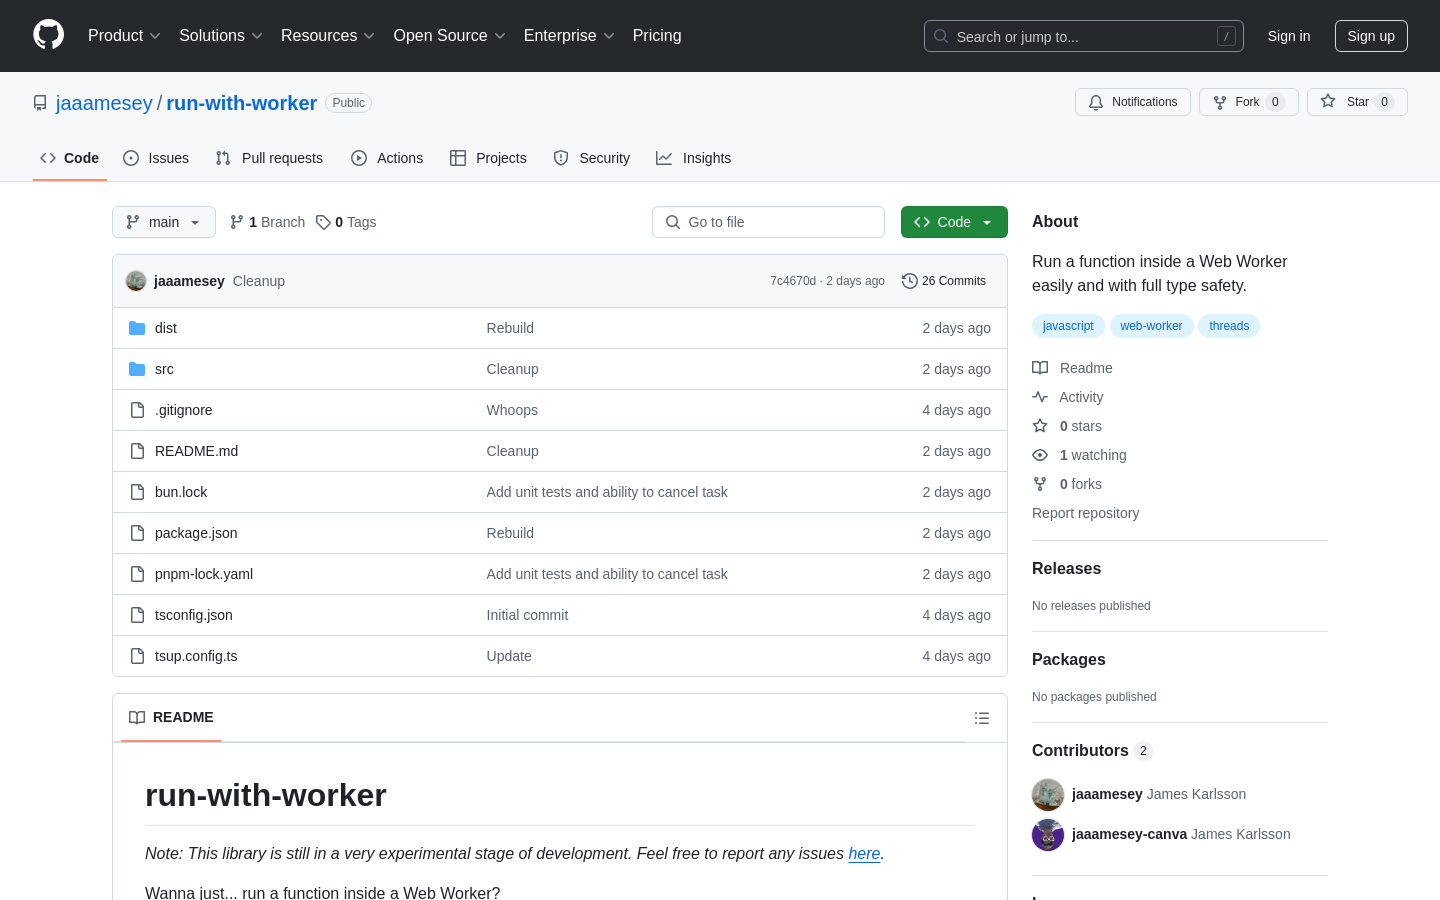Open the notifications bell icon
Screen dimensions: 1440x900
point(1095,101)
